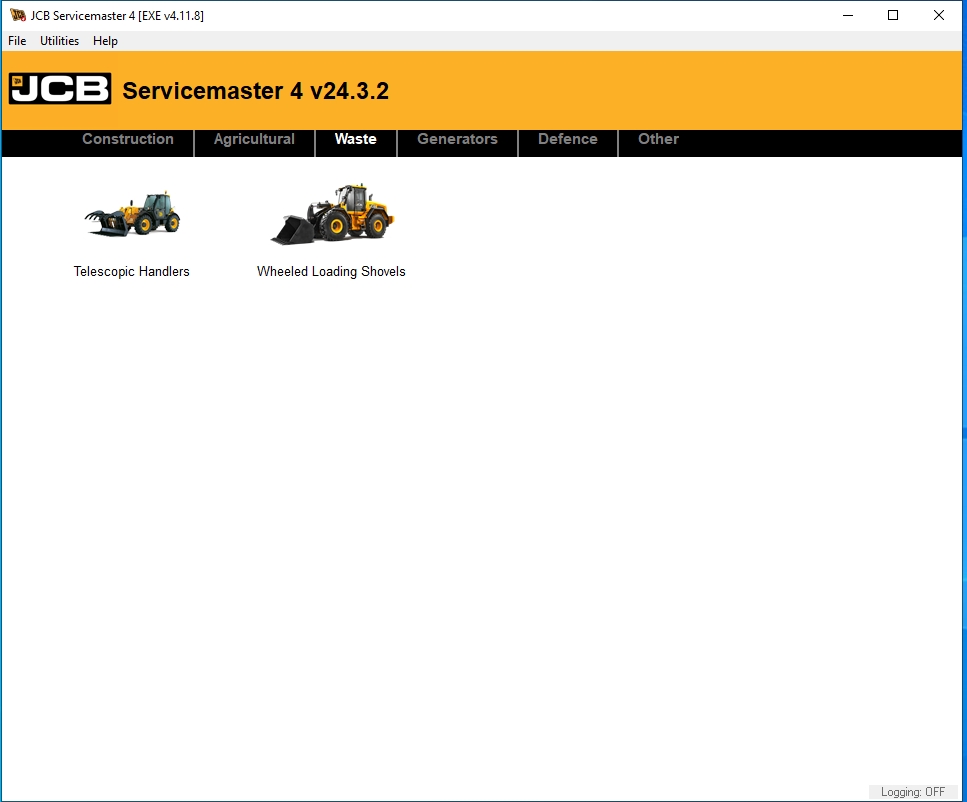The image size is (967, 802).
Task: Open Wheeled Loading Shovels via its text label
Action: tap(331, 271)
